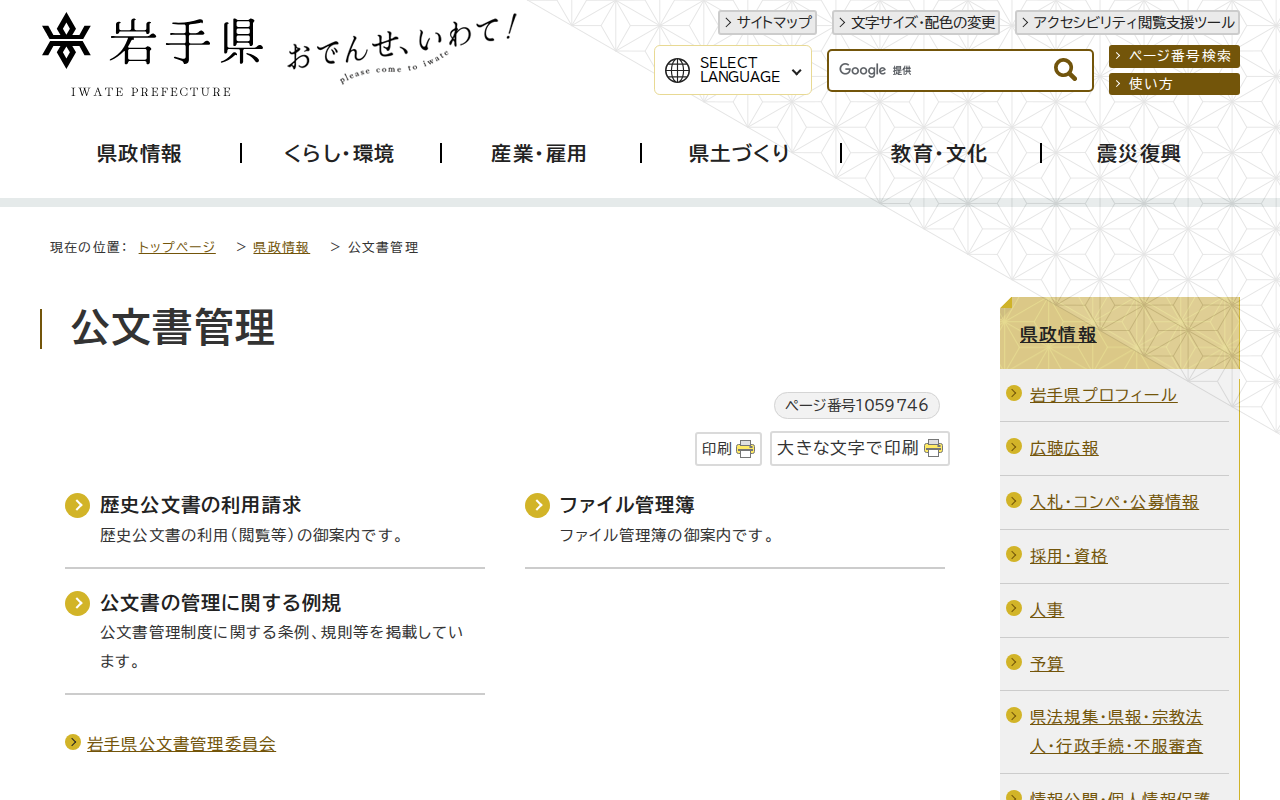Open the サイトマップ link
The width and height of the screenshot is (1280, 800).
click(767, 22)
